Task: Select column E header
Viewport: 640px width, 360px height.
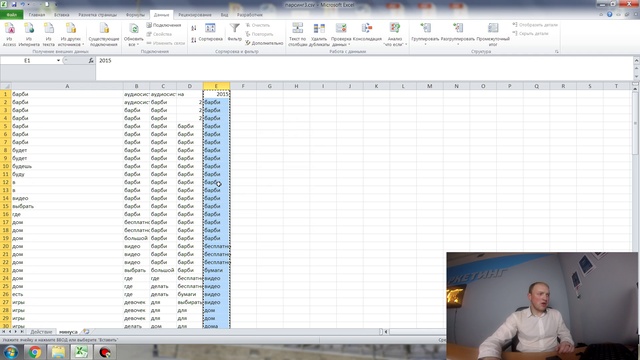Action: (216, 86)
